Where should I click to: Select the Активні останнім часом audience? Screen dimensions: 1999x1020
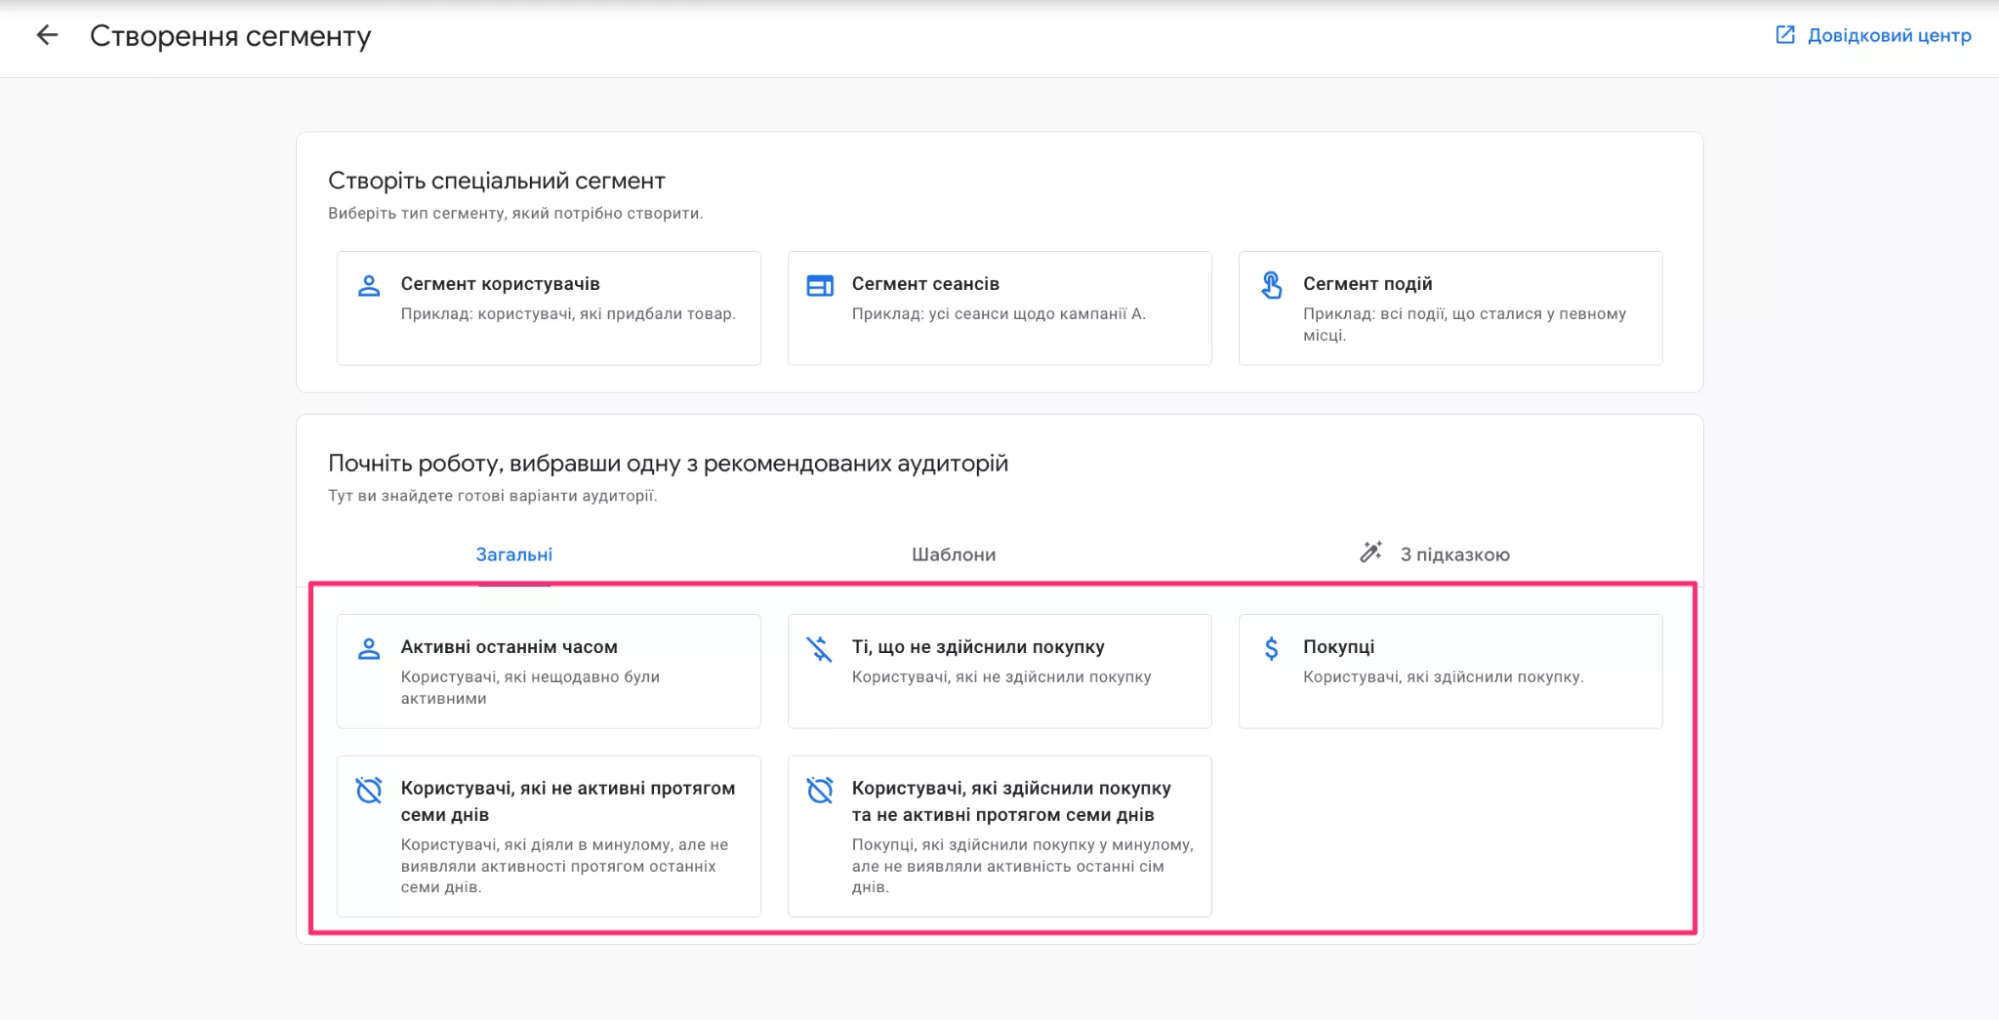(x=549, y=671)
